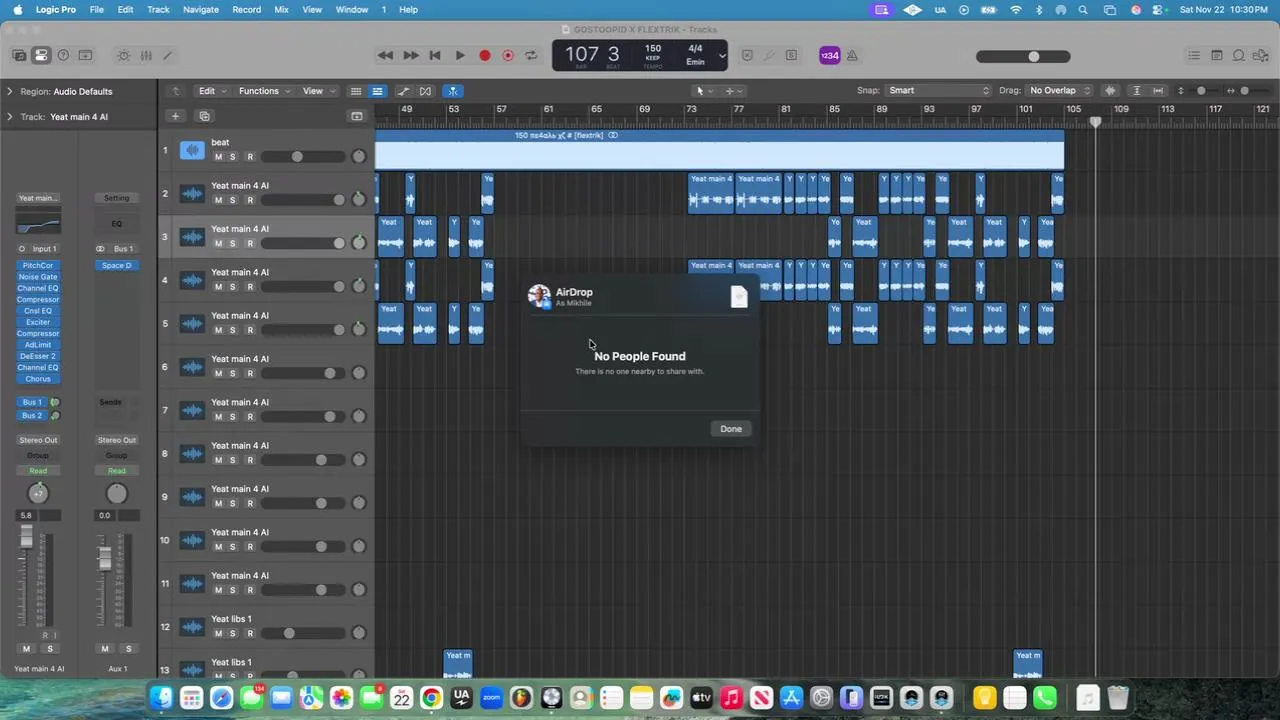Solo track 6 Yeat main 4 AI
The image size is (1280, 720).
[233, 373]
